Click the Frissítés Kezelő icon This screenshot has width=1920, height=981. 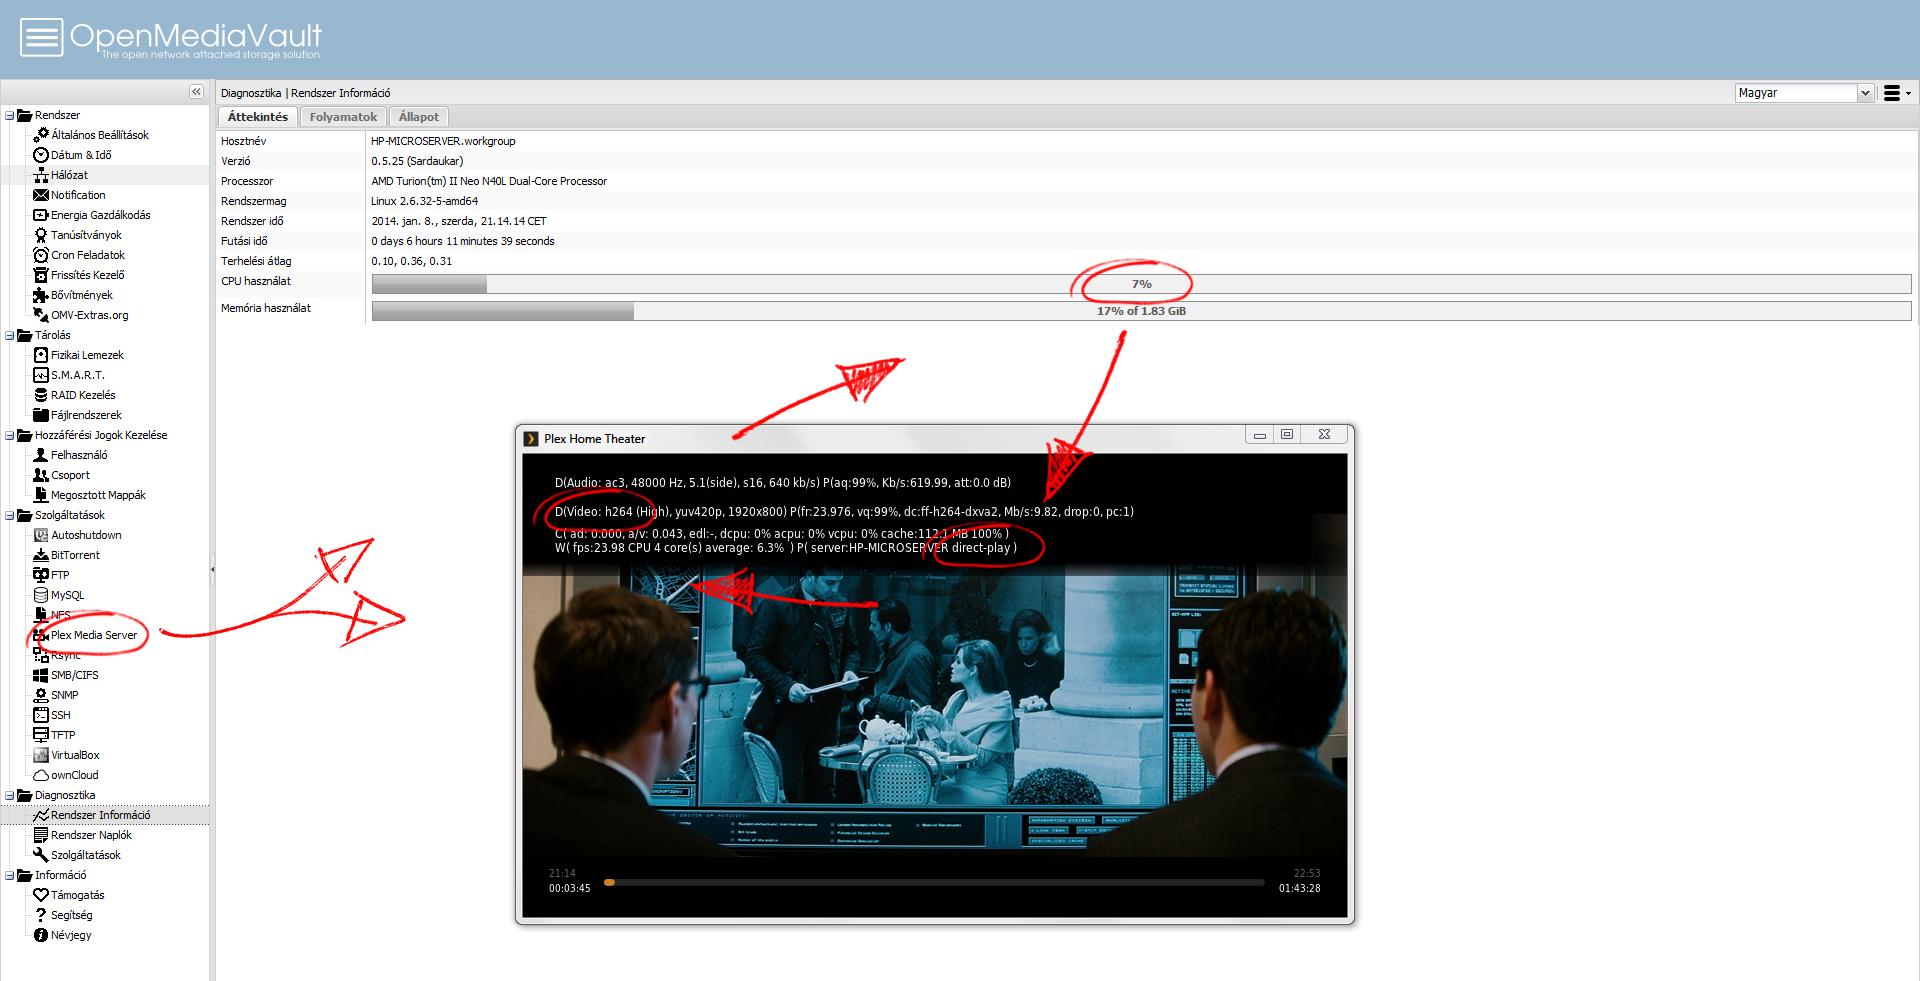pyautogui.click(x=41, y=275)
